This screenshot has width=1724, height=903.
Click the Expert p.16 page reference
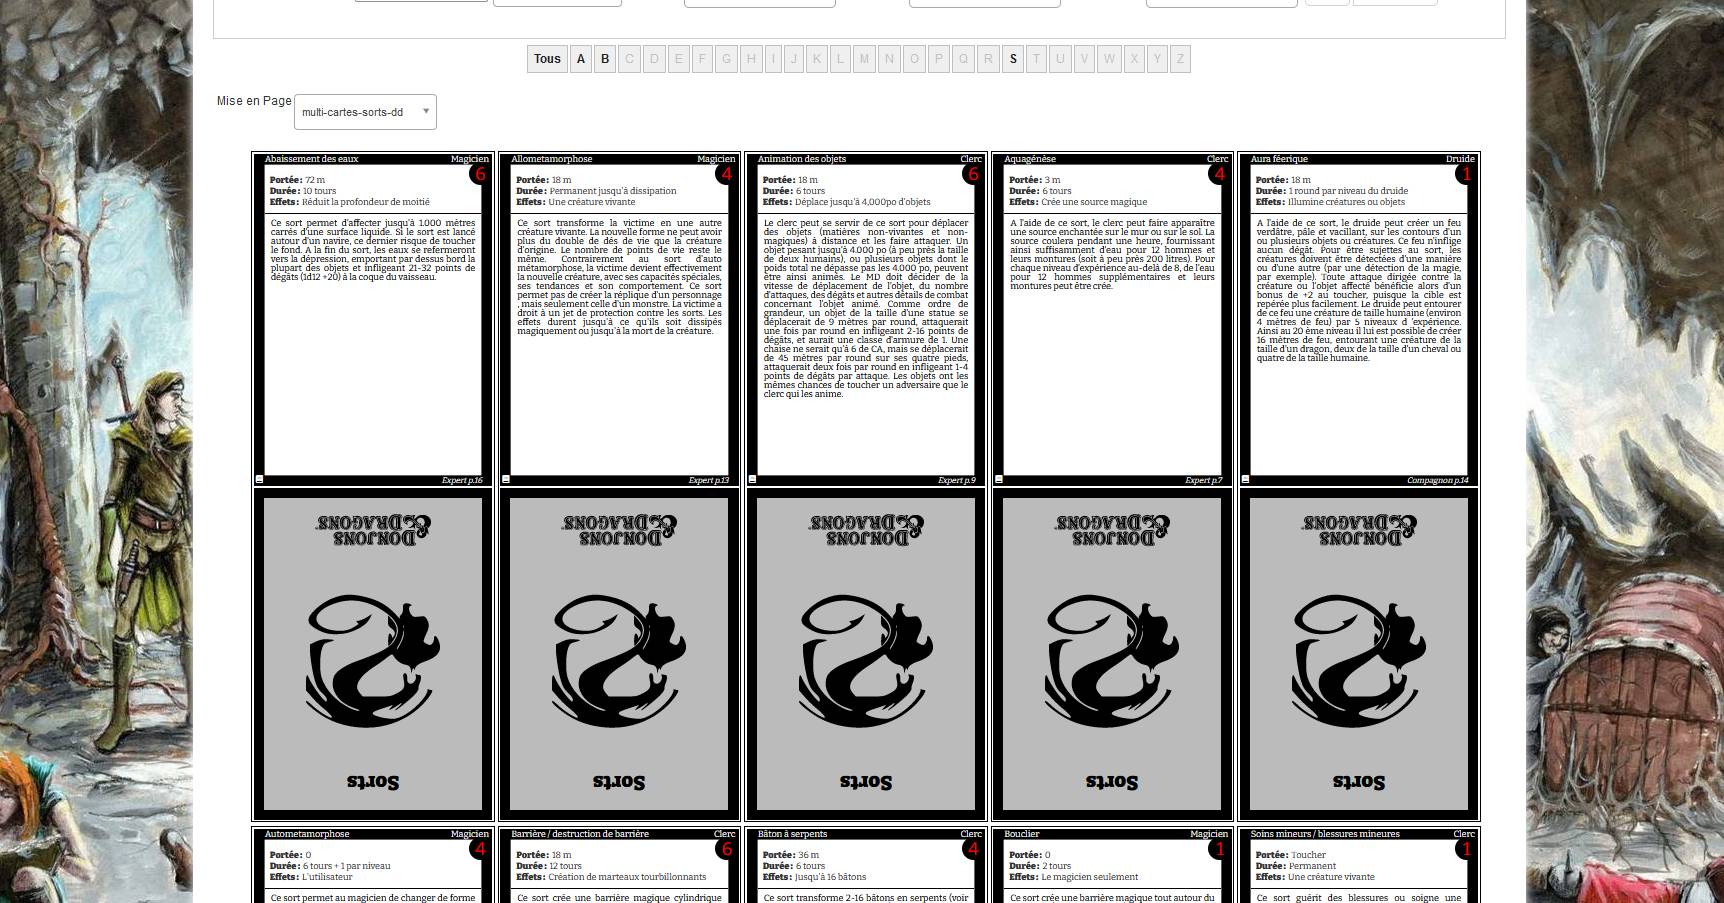[462, 481]
